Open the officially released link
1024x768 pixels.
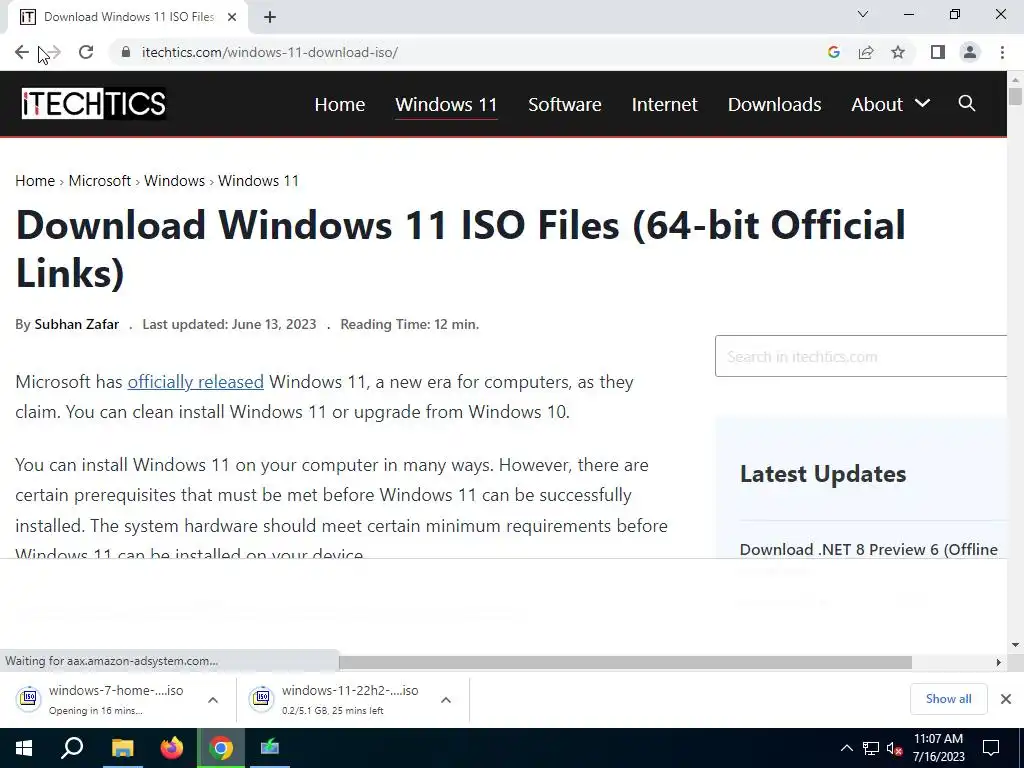195,382
